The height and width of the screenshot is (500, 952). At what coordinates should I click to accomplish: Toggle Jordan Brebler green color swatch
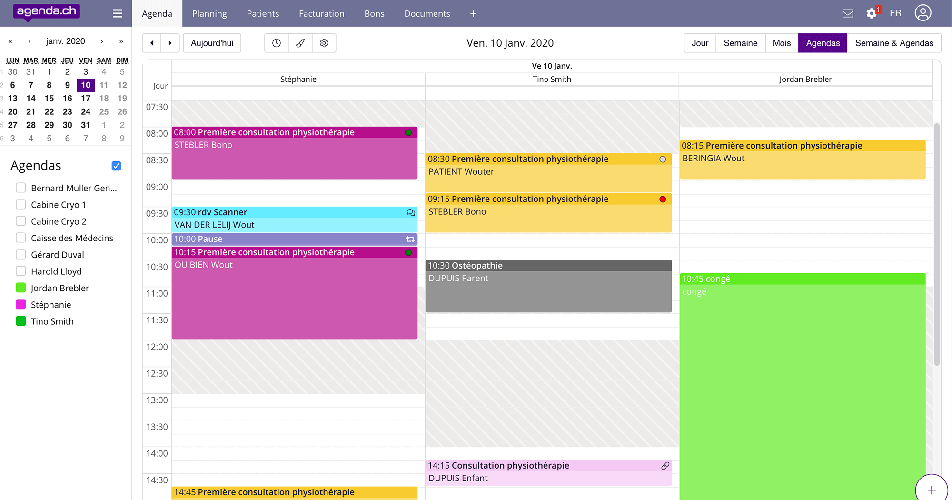pos(21,288)
